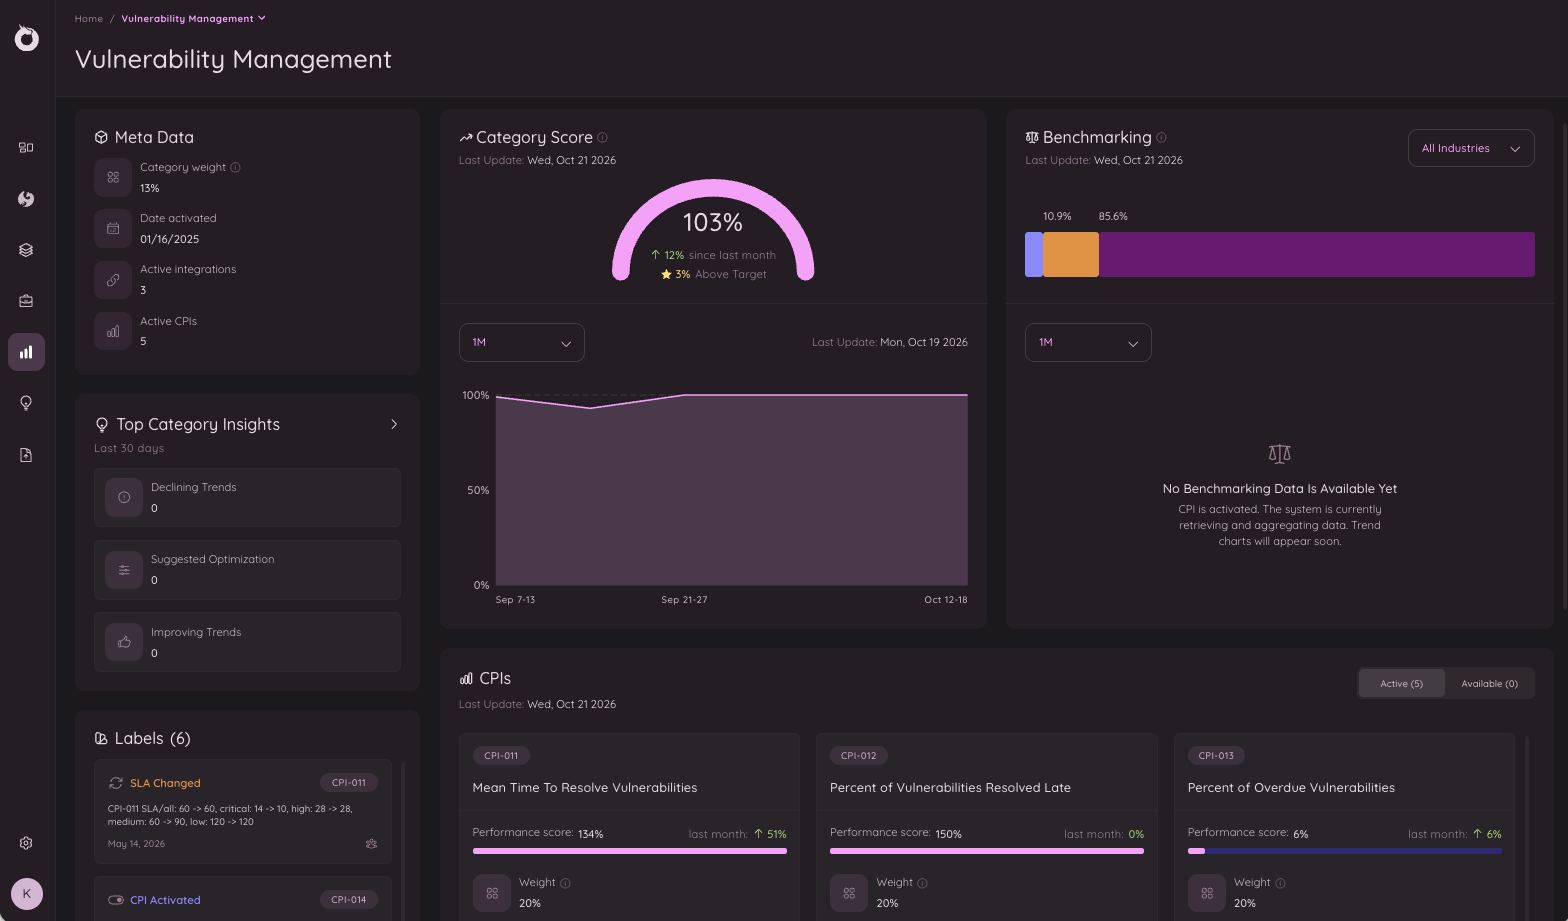Select the highlighted bar chart sidebar icon
The width and height of the screenshot is (1568, 921).
click(x=26, y=352)
